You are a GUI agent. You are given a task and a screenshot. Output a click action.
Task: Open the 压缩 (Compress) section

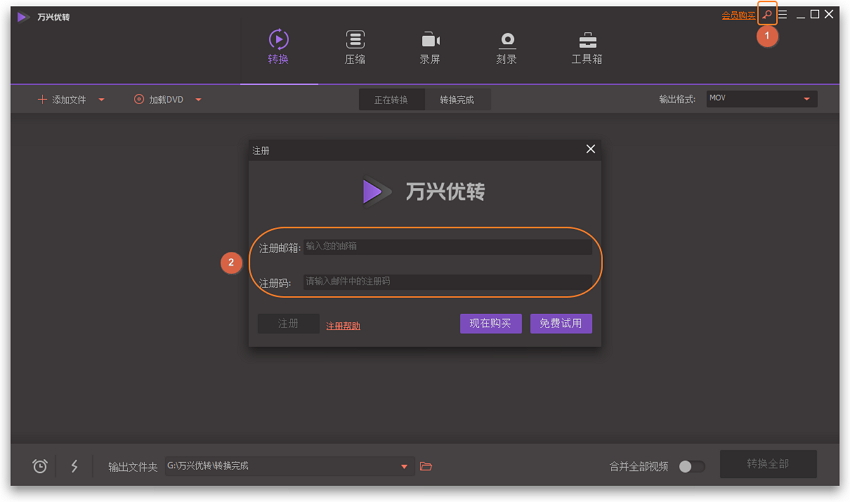pyautogui.click(x=355, y=47)
